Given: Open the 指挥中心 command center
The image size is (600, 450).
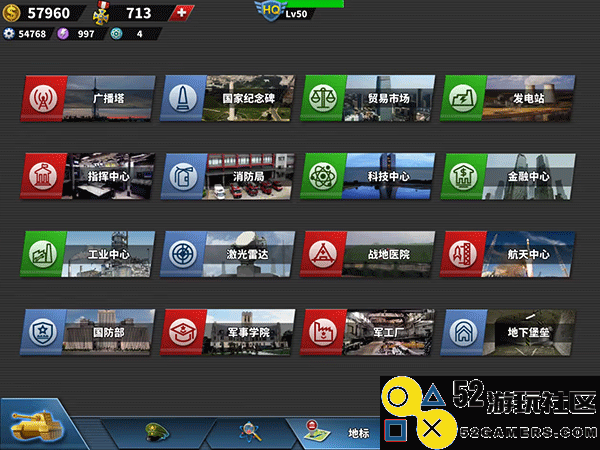Looking at the screenshot, I should pyautogui.click(x=88, y=175).
